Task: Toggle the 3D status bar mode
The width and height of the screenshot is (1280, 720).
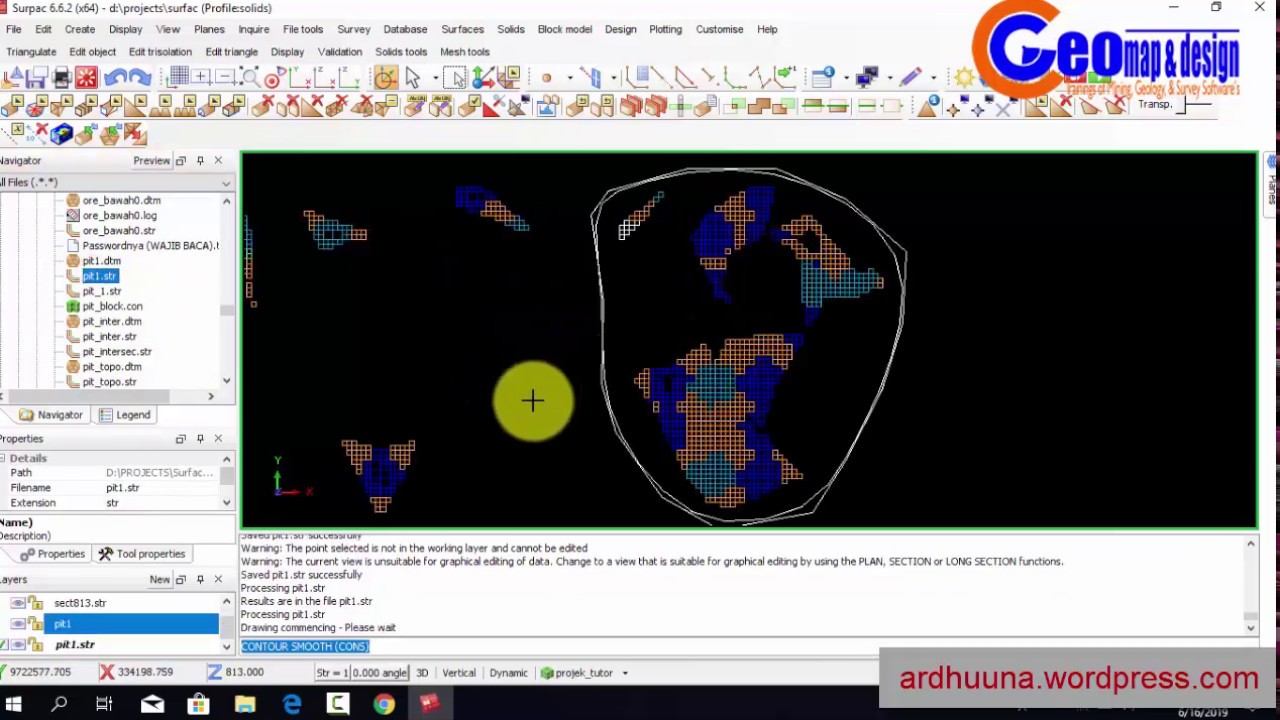Action: tap(422, 673)
